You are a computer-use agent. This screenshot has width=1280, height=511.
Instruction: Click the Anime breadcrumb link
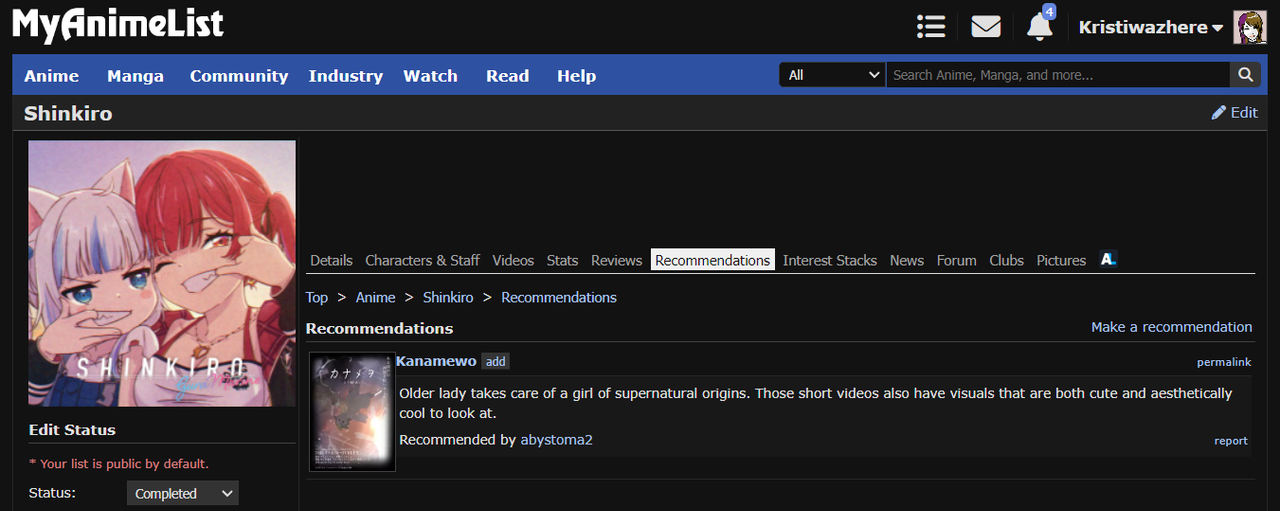pyautogui.click(x=376, y=297)
